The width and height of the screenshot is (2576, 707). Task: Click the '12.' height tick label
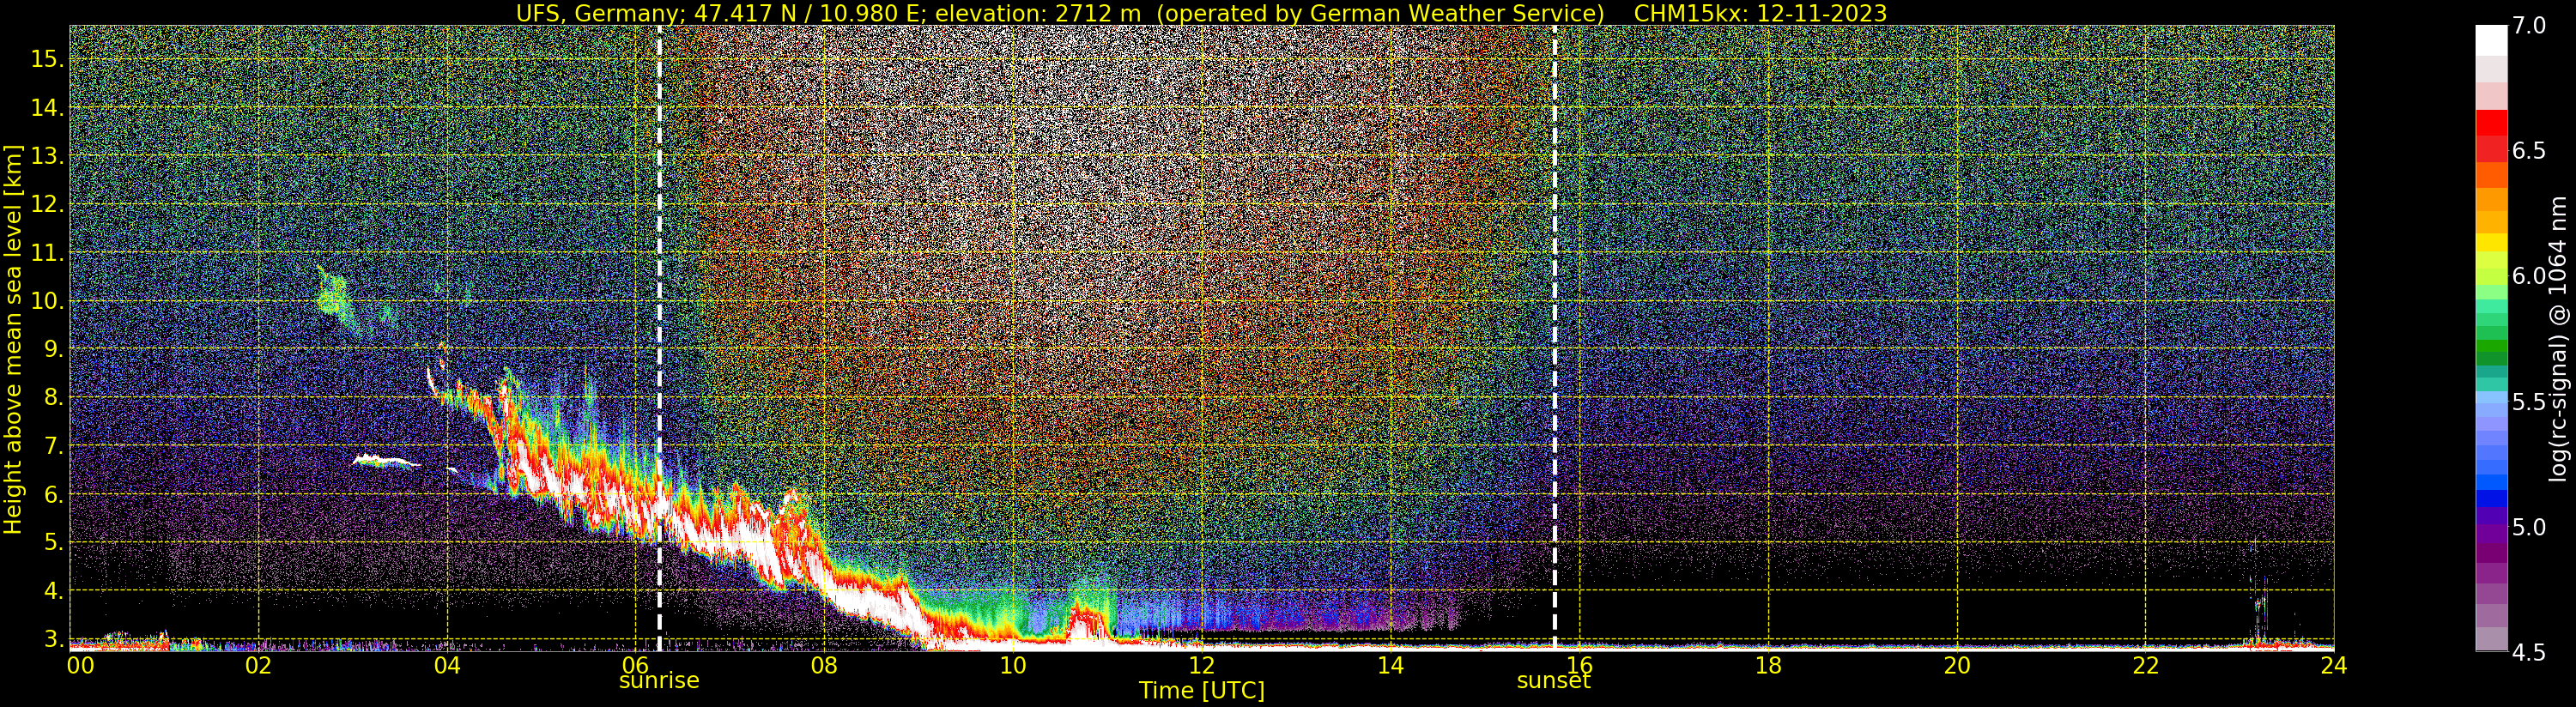click(47, 204)
